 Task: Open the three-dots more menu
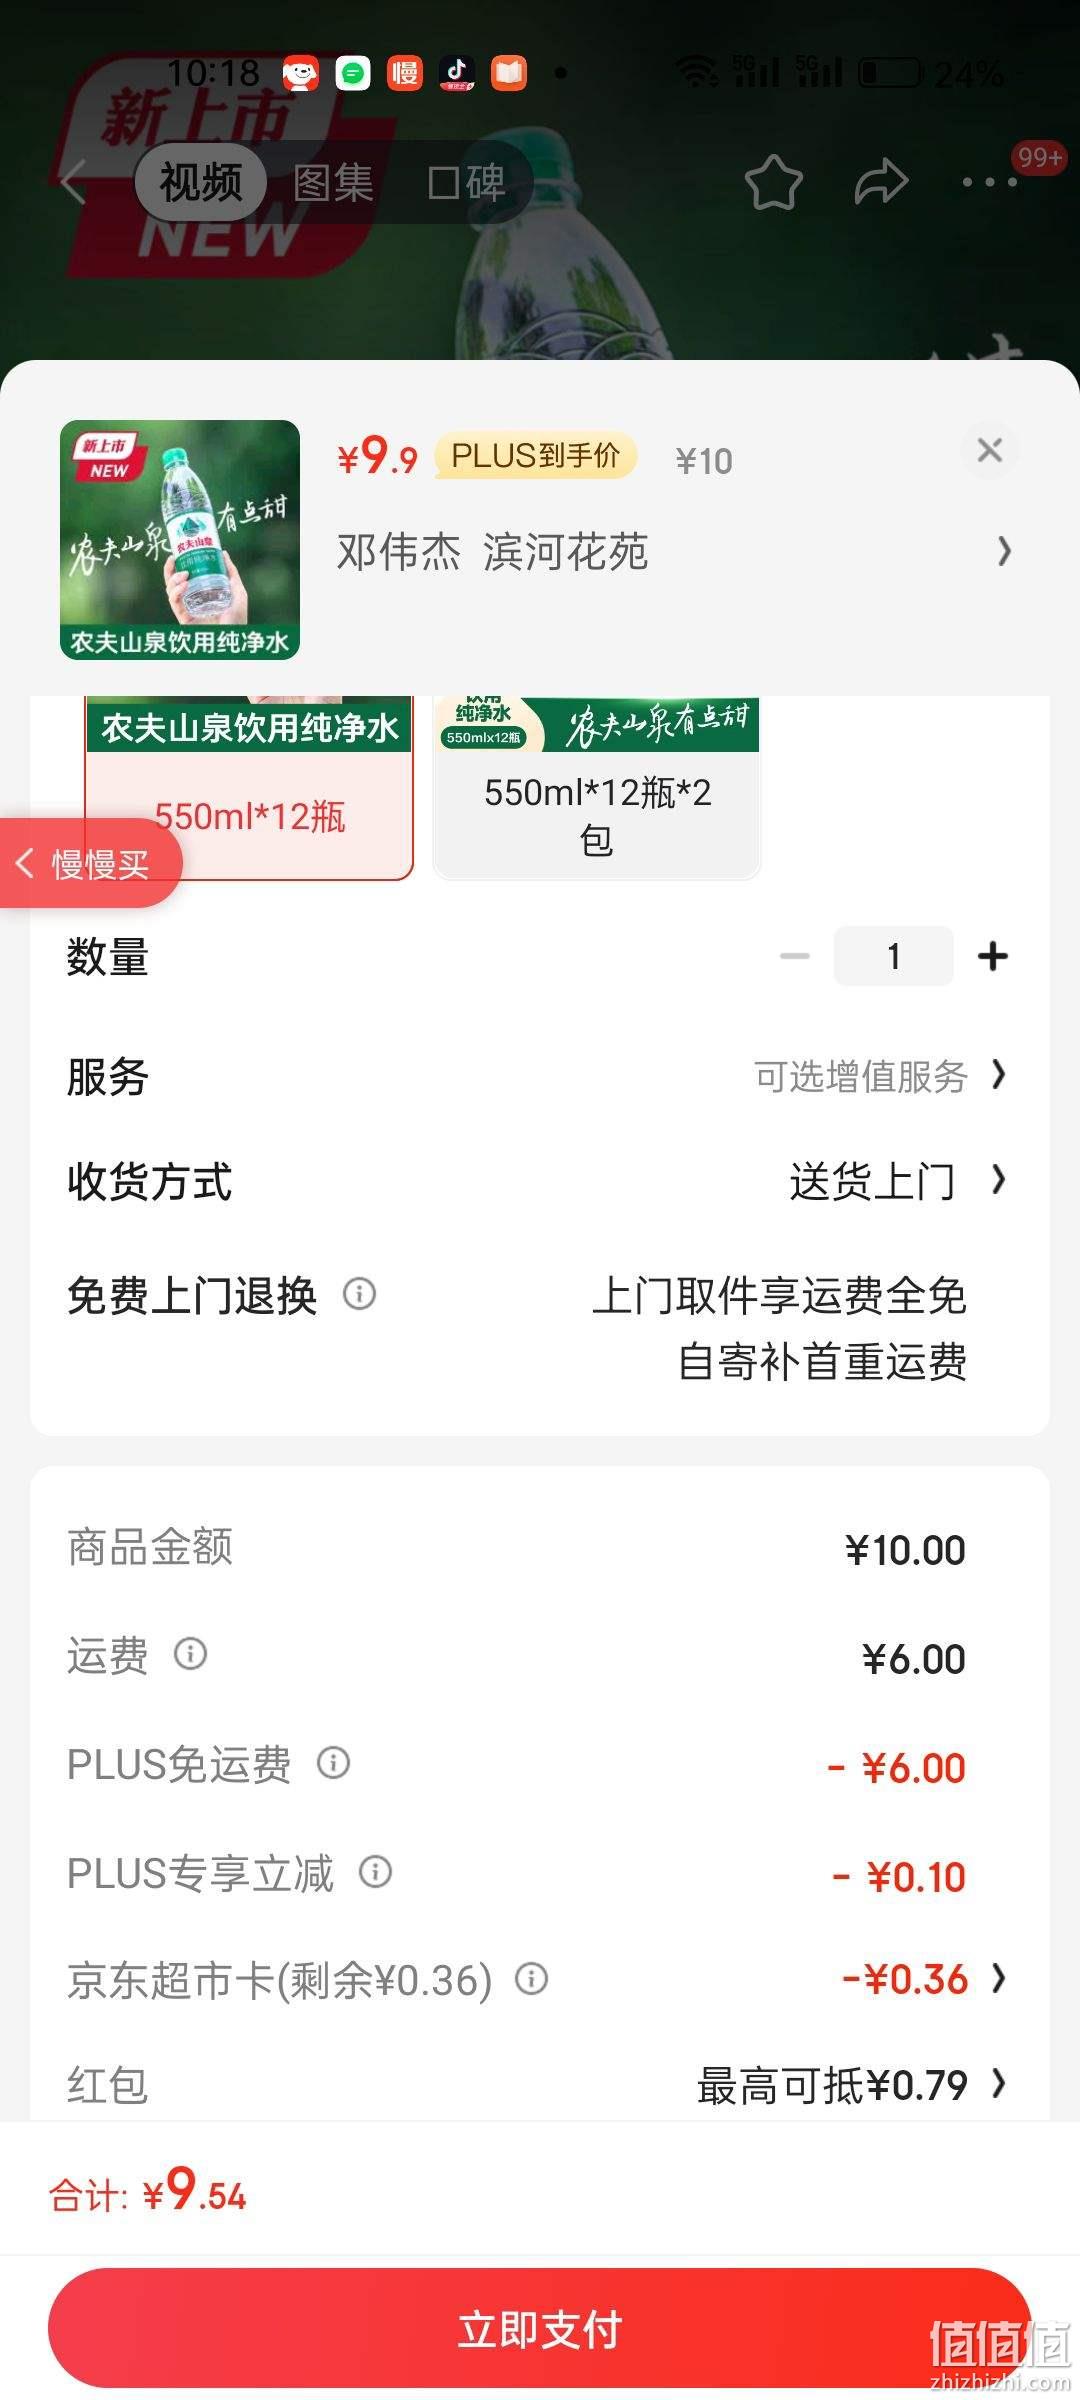[x=989, y=182]
